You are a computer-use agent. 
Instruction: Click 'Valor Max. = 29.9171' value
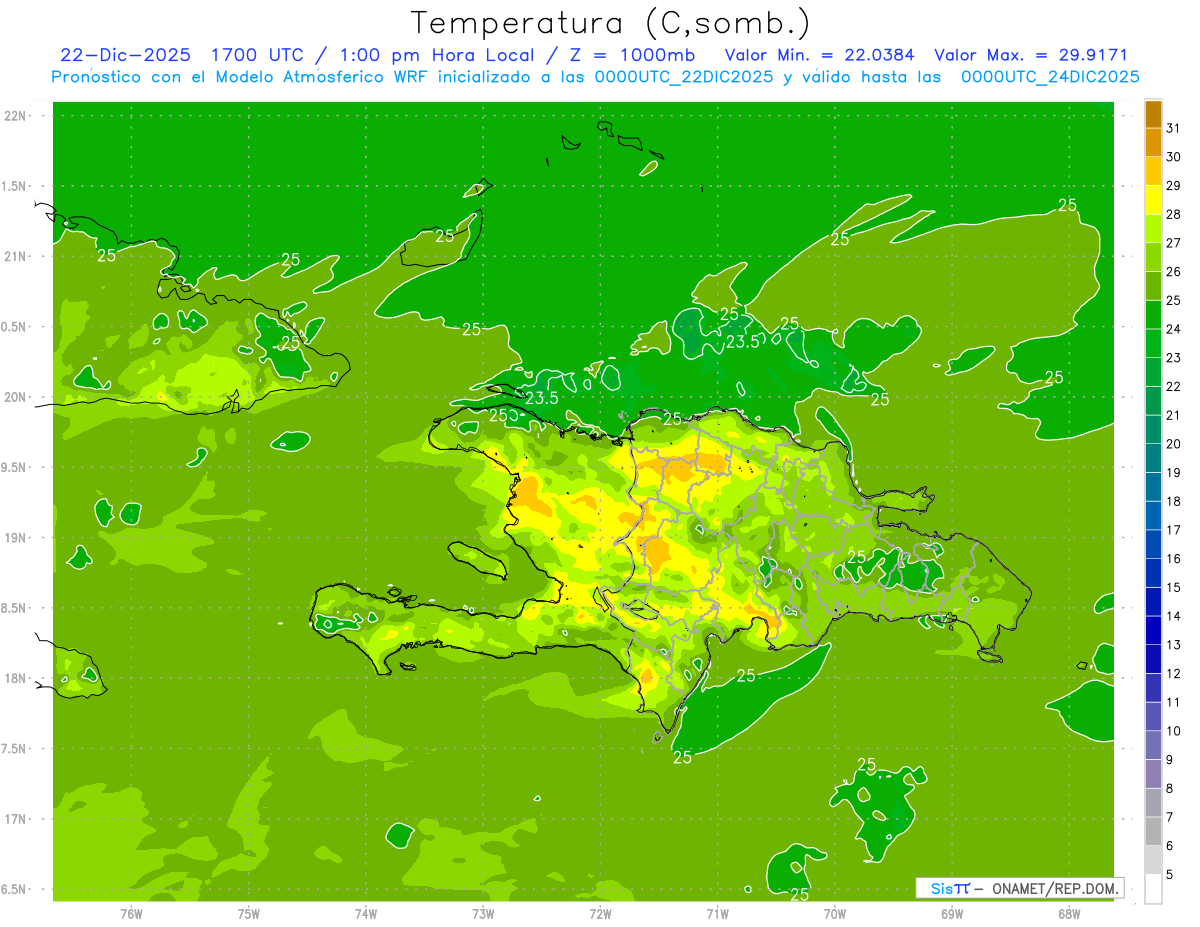tap(1030, 55)
